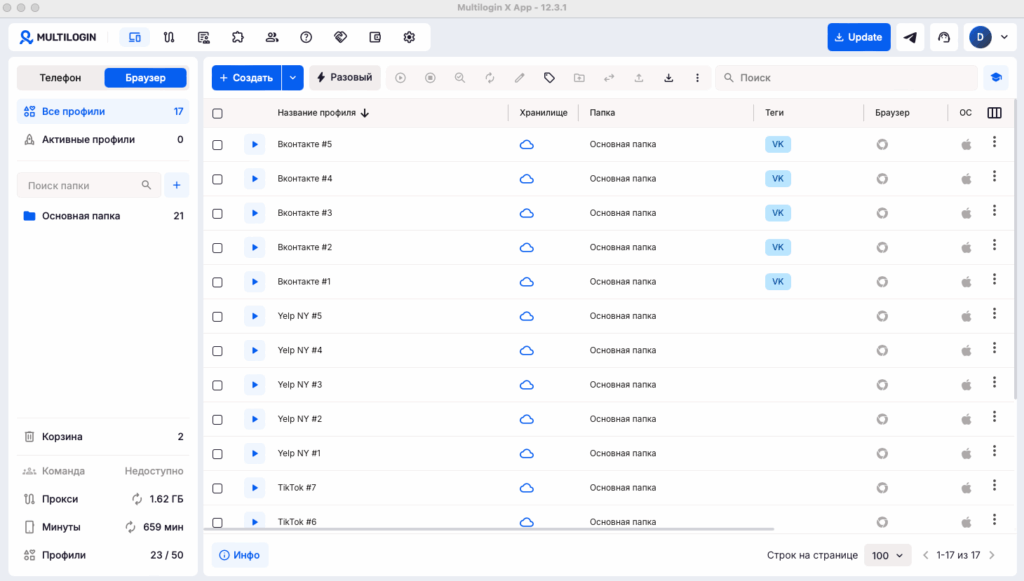Tick the checkbox for TikTok #7
Viewport: 1024px width, 581px height.
point(217,488)
